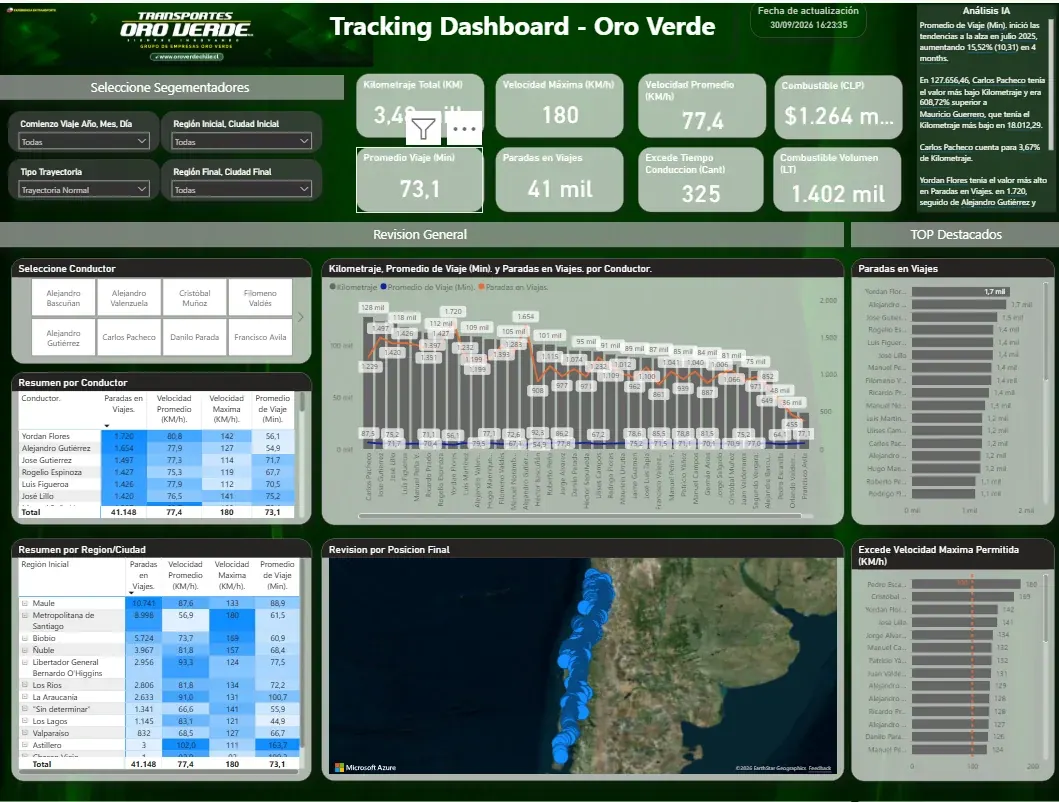Open Región Final, Ciudad Final dropdown
Viewport: 1059px width, 802px height.
pyautogui.click(x=241, y=190)
